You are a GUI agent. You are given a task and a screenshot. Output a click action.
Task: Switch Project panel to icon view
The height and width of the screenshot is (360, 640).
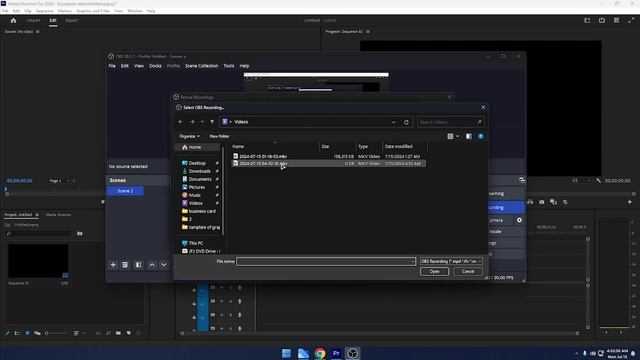tap(27, 333)
